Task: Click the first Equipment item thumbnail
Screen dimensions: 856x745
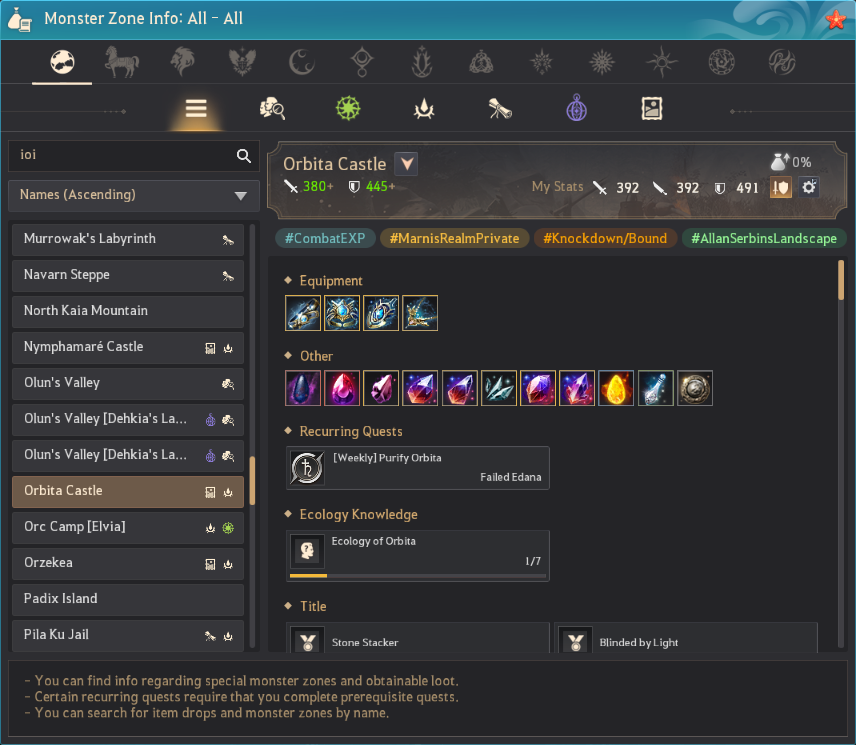Action: coord(303,313)
